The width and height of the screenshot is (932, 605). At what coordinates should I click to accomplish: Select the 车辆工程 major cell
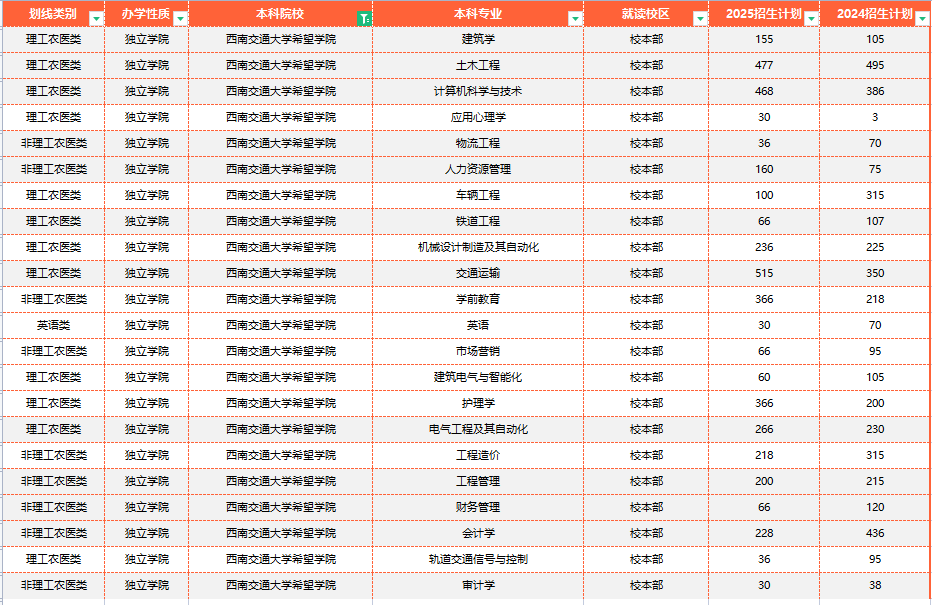point(478,196)
